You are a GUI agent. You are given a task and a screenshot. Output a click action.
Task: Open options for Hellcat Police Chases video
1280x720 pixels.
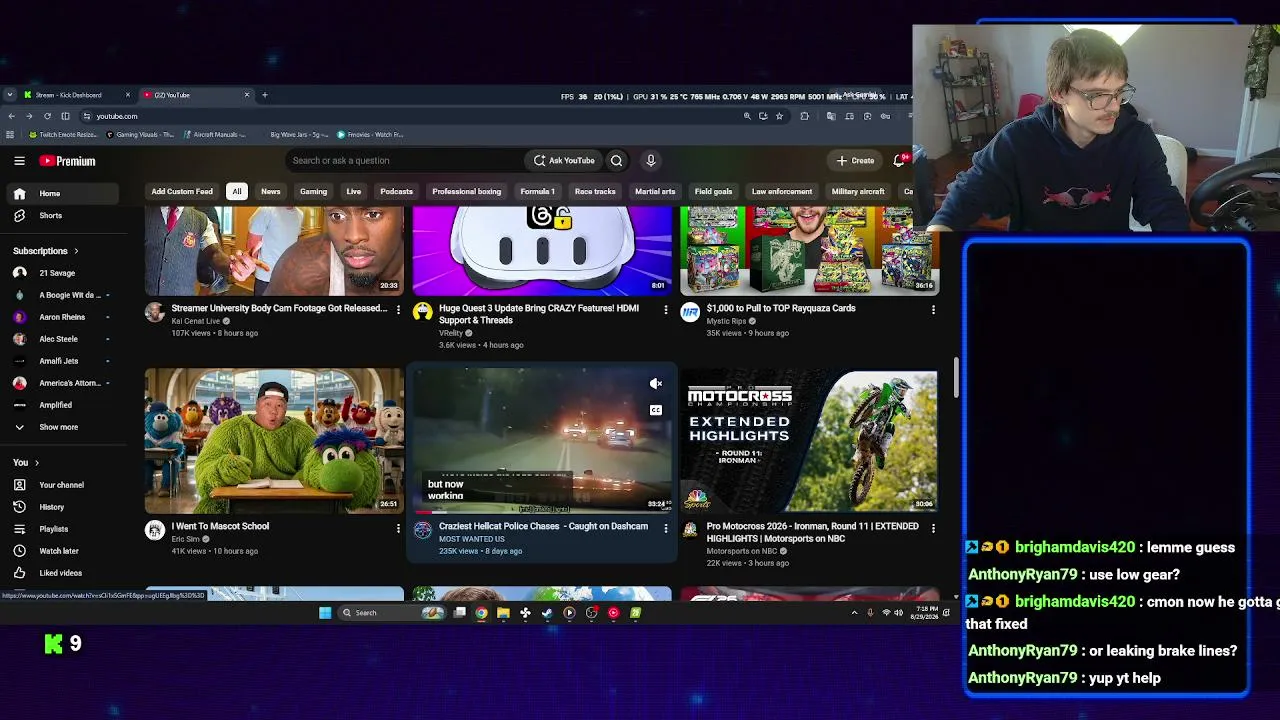click(x=666, y=528)
